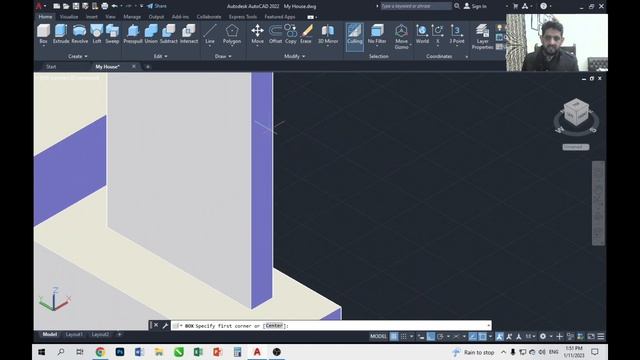This screenshot has width=640, height=360.
Task: Open the Manage ribbon tab
Action: 132,17
